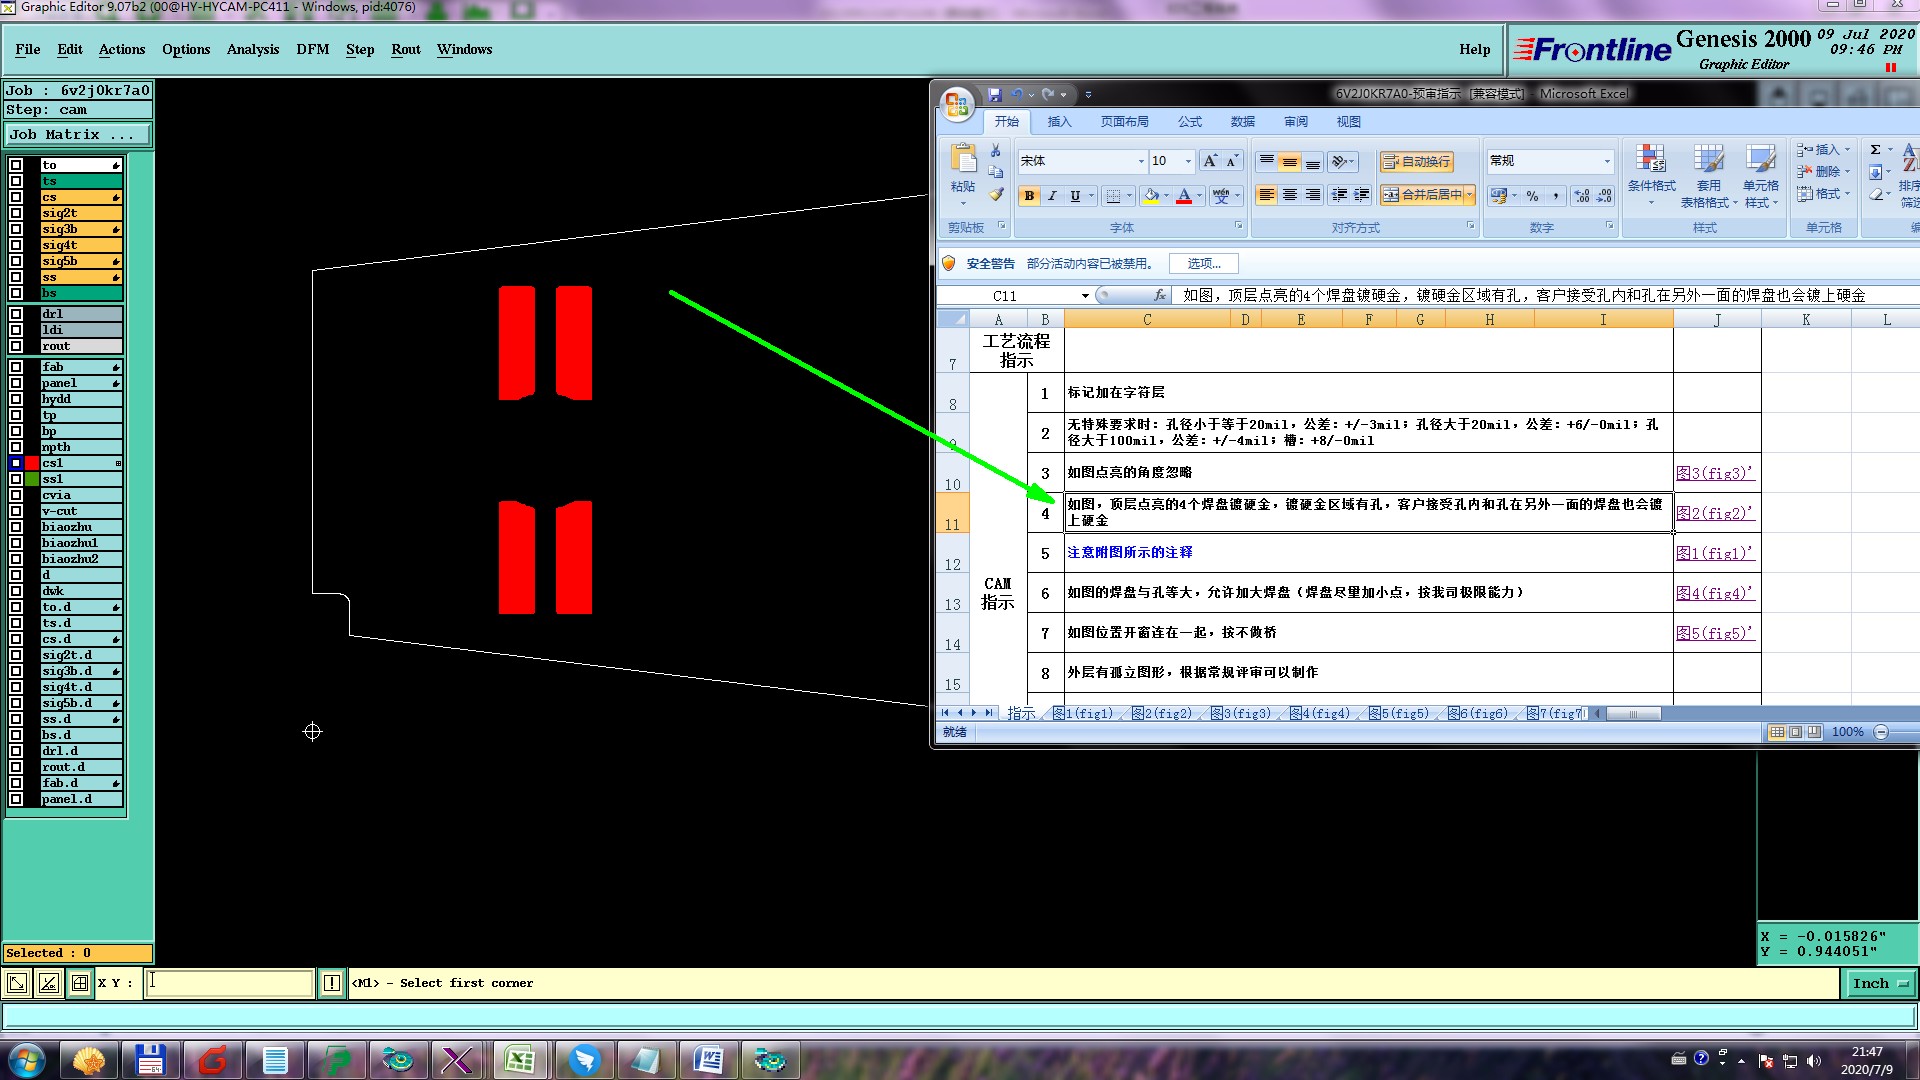The width and height of the screenshot is (1920, 1080).
Task: Toggle the checkbox for layer sig2t
Action: (x=16, y=213)
